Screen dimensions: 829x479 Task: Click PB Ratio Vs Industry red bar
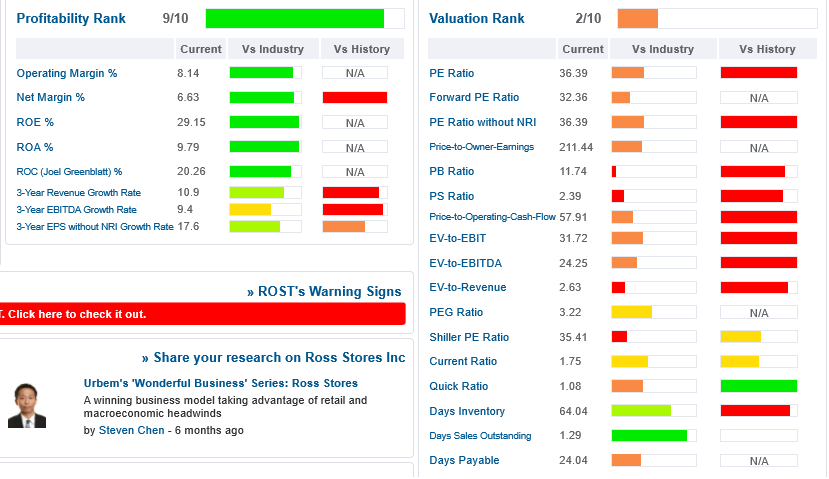click(614, 171)
